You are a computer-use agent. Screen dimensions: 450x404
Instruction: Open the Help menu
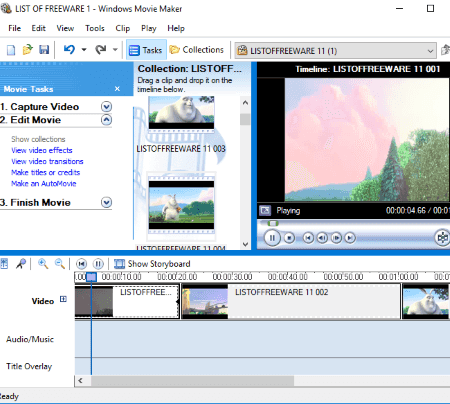[x=176, y=28]
